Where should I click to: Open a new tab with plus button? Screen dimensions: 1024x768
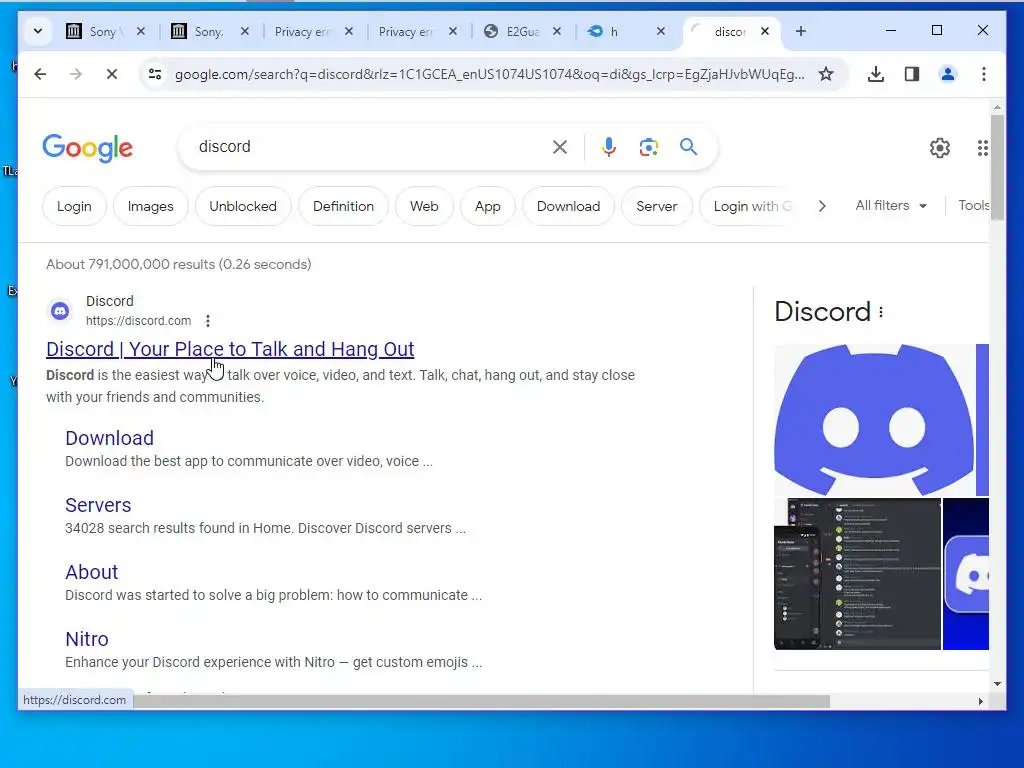801,31
